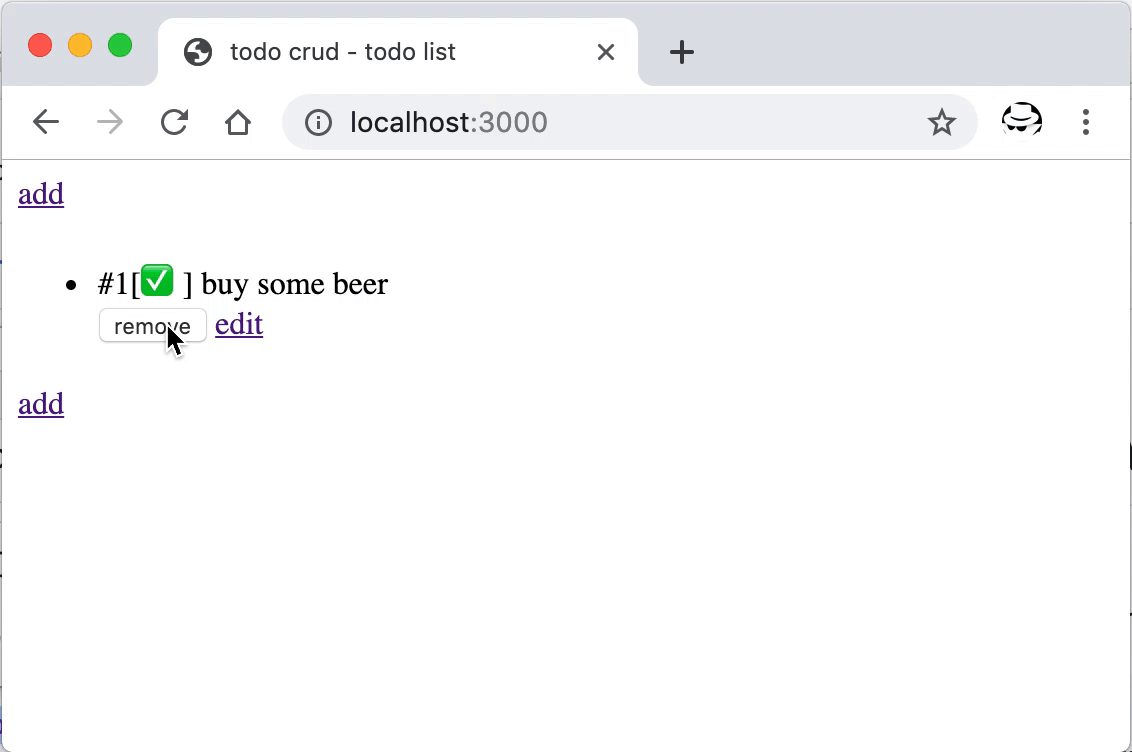Toggle the green checkmark on todo #1
Image resolution: width=1132 pixels, height=752 pixels.
click(x=157, y=281)
